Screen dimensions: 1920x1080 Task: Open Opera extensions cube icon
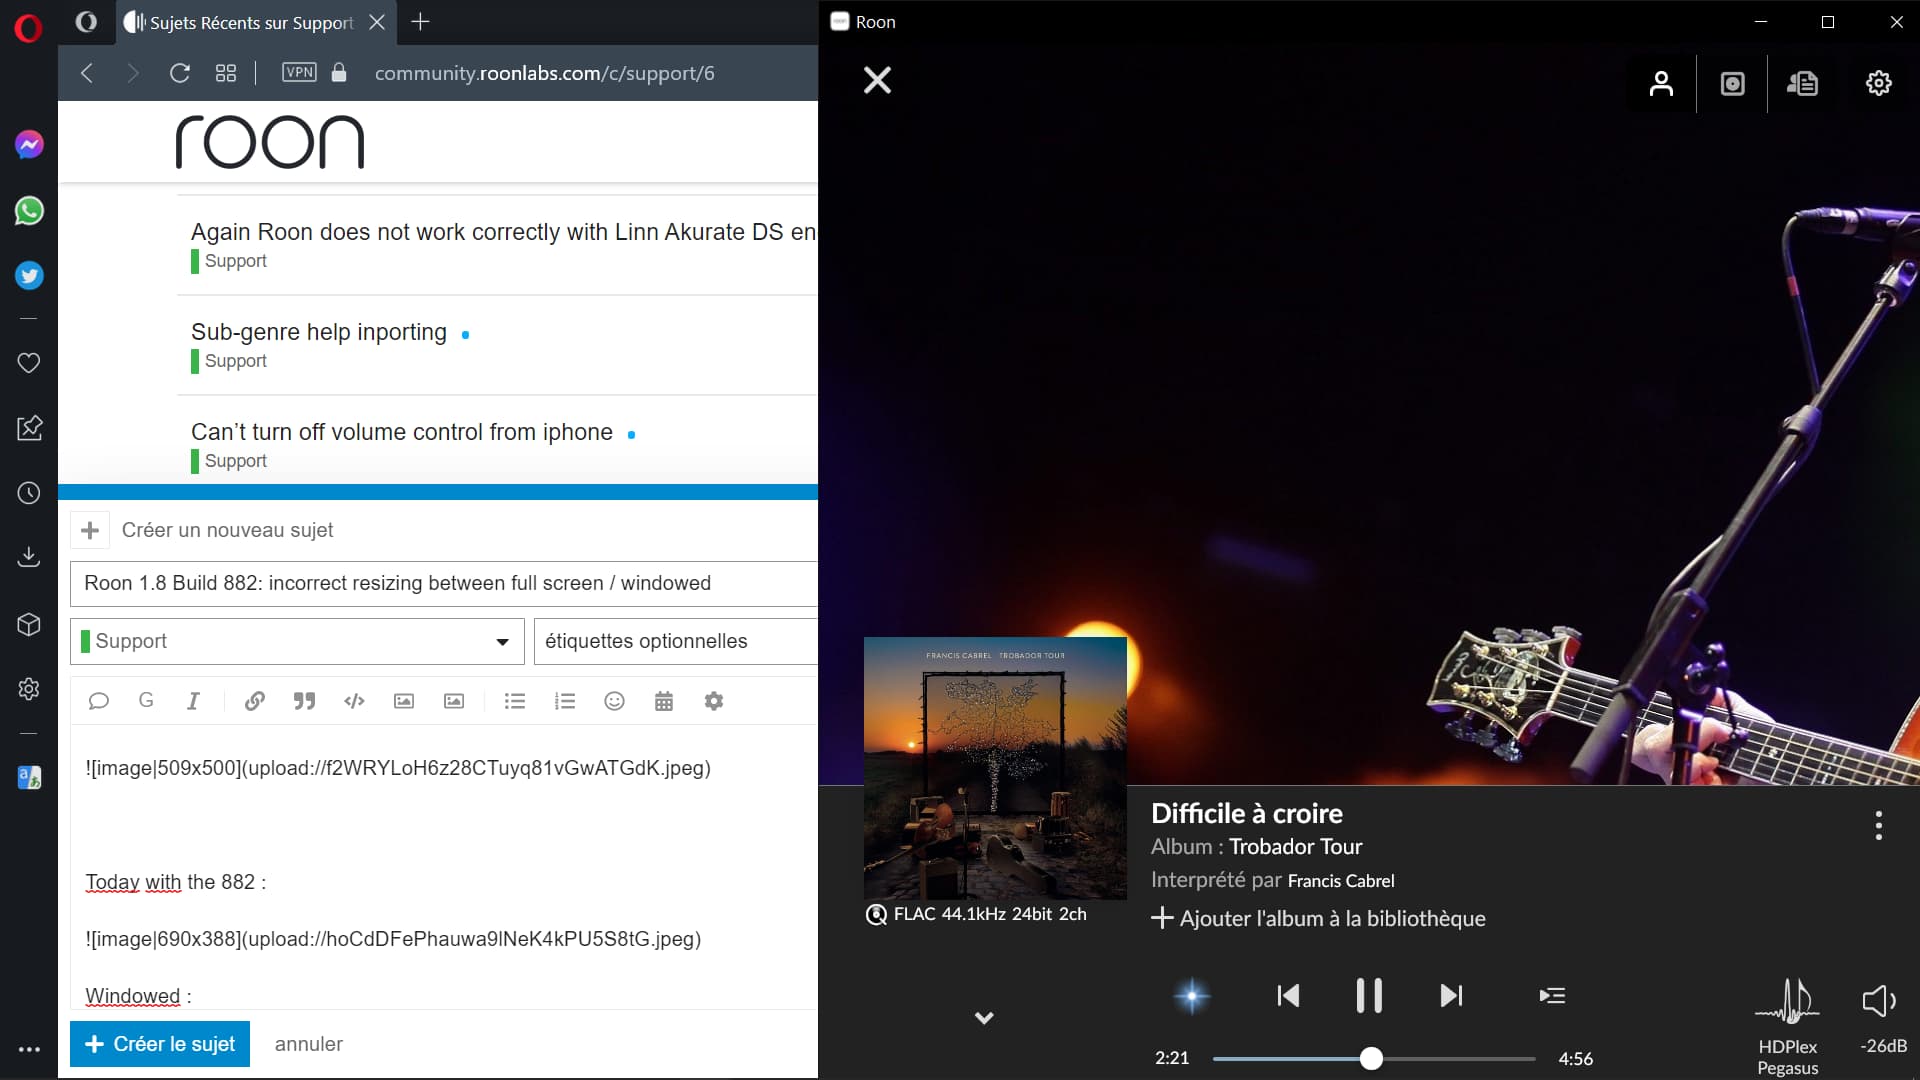click(29, 624)
